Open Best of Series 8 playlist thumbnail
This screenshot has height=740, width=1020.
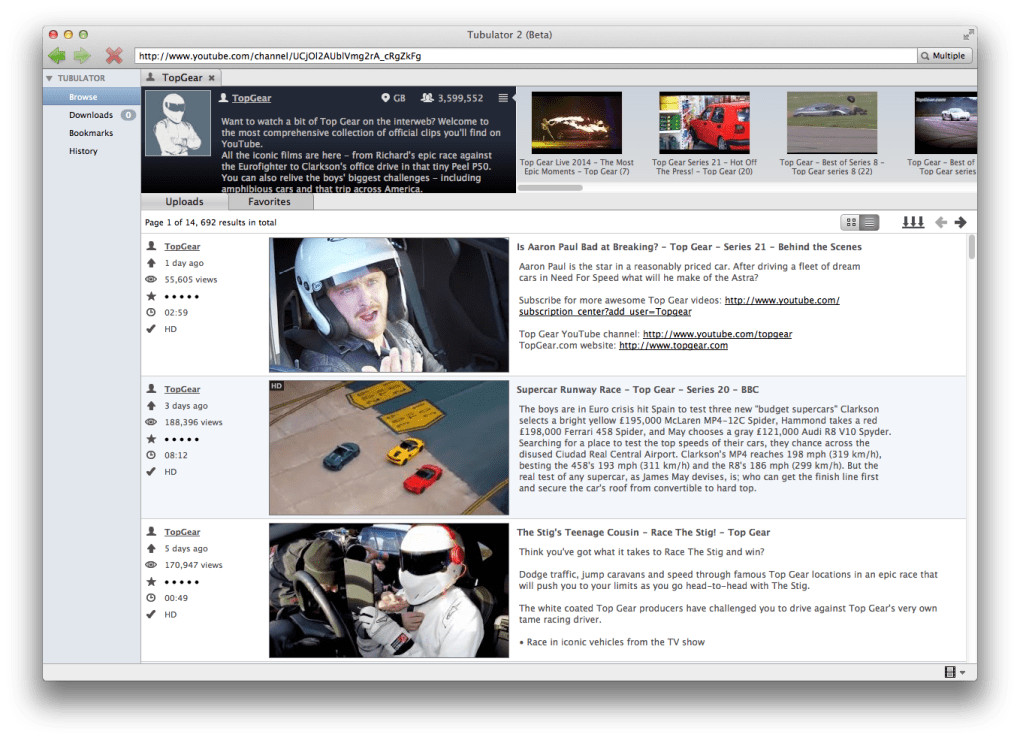coord(831,123)
